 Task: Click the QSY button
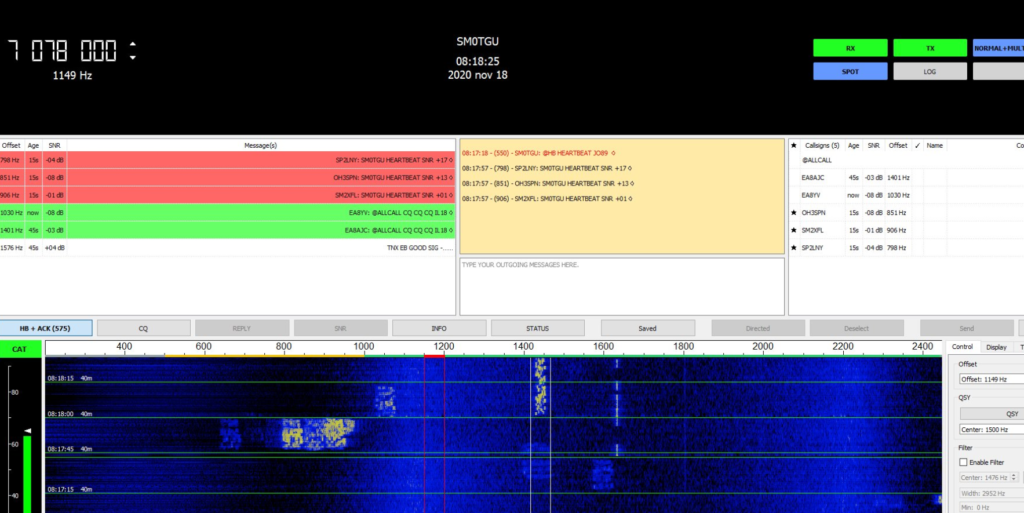pos(993,414)
